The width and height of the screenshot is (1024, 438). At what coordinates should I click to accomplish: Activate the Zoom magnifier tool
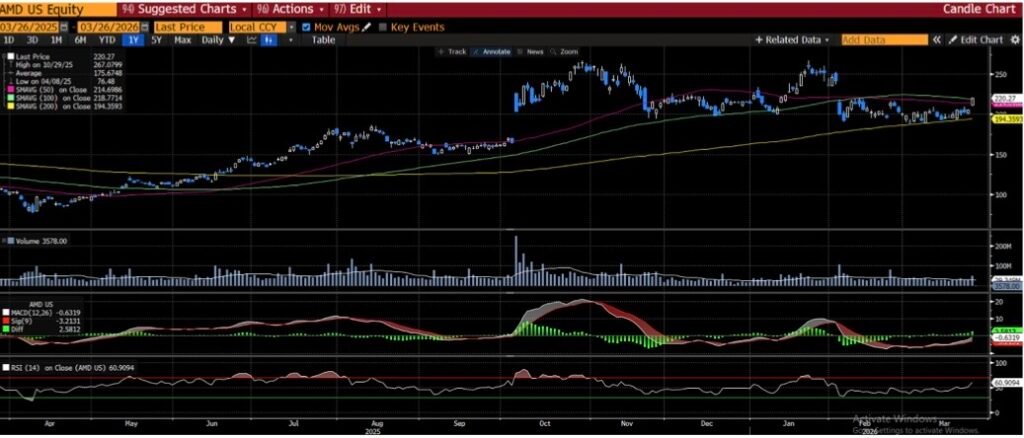point(565,51)
